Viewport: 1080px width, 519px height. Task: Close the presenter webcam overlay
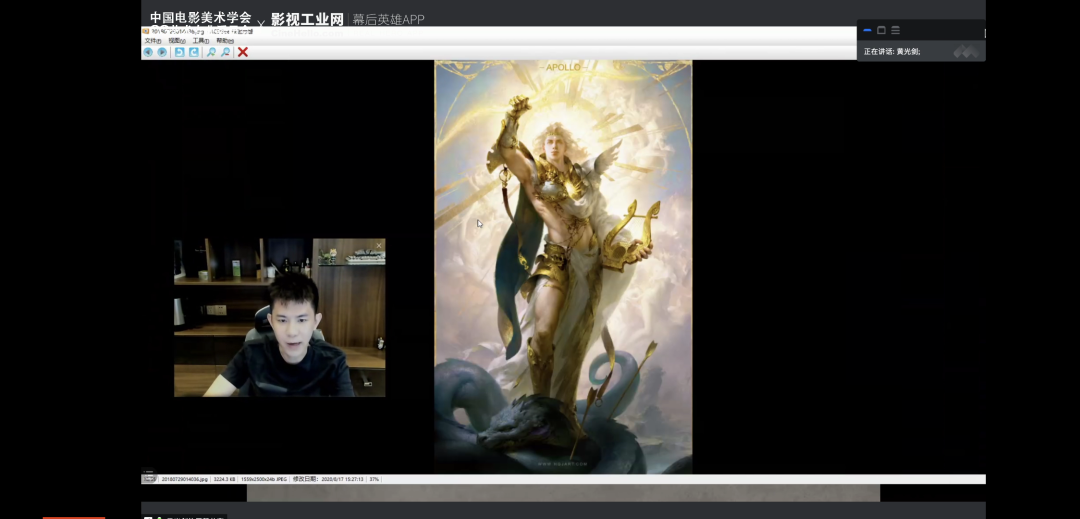click(x=379, y=245)
